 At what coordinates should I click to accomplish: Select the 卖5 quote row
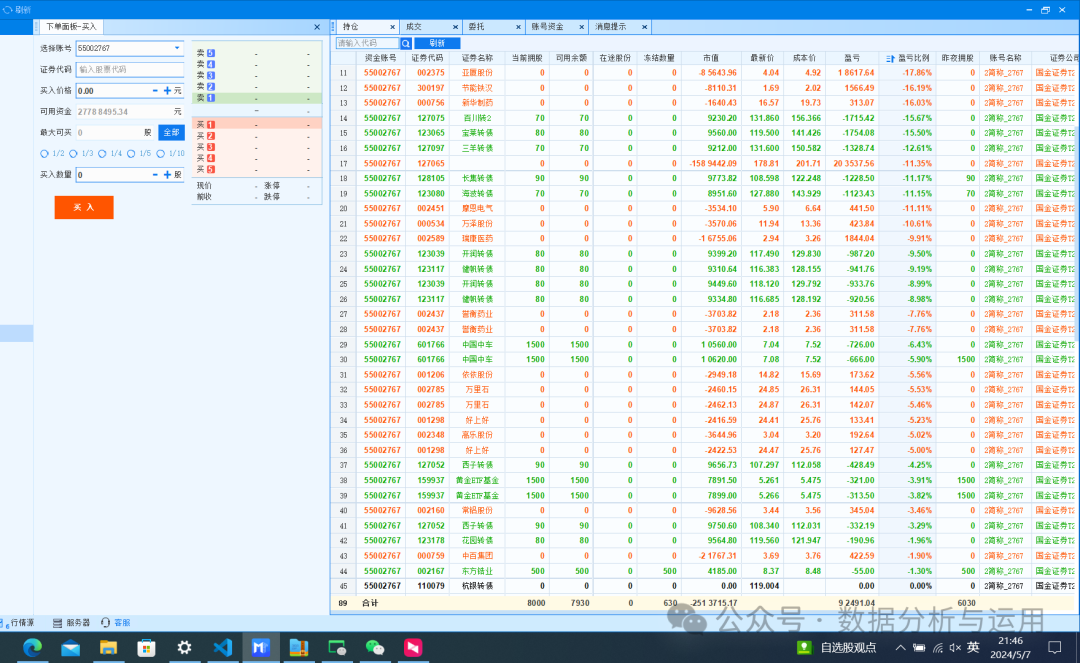256,53
